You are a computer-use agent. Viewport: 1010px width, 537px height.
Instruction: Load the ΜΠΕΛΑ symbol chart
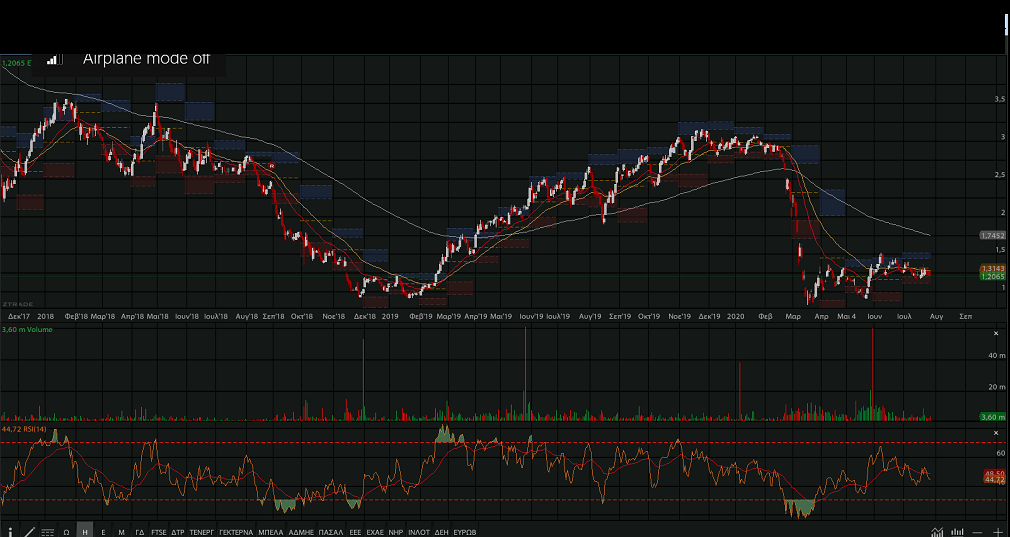point(270,531)
